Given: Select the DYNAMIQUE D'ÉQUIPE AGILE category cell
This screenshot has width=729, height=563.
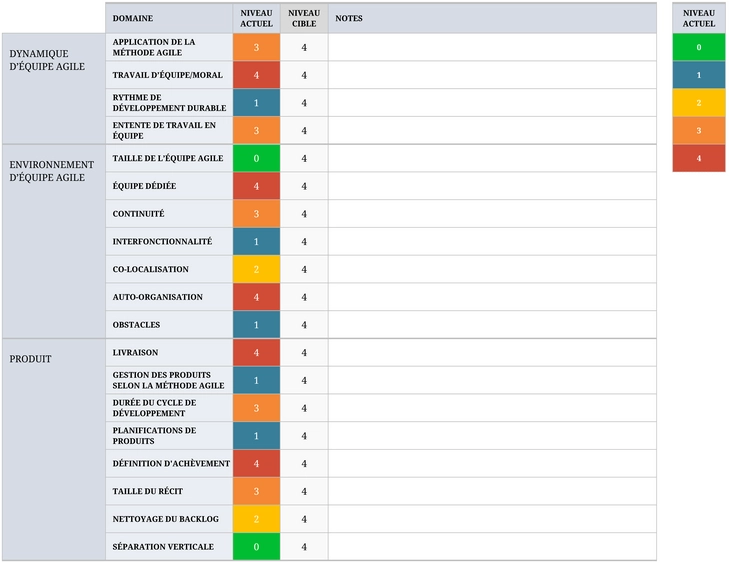Looking at the screenshot, I should click(54, 89).
